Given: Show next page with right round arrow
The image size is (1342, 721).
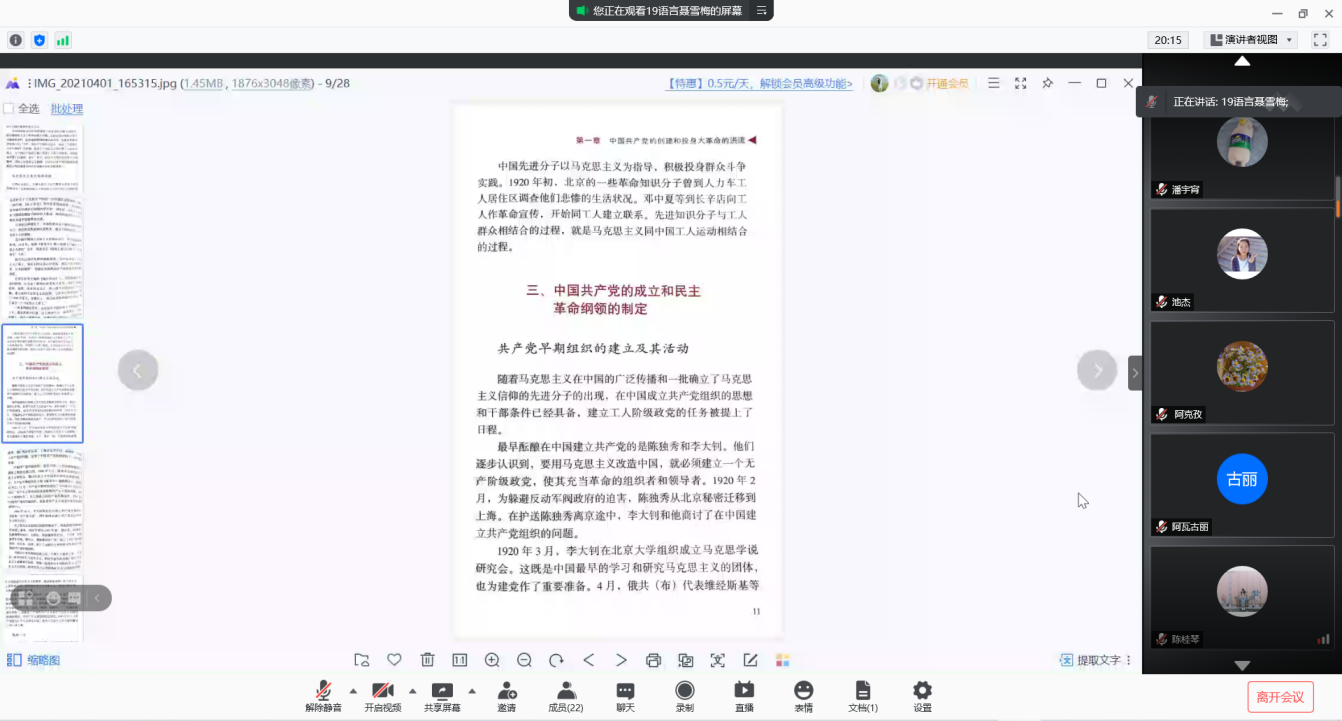Looking at the screenshot, I should click(1097, 370).
